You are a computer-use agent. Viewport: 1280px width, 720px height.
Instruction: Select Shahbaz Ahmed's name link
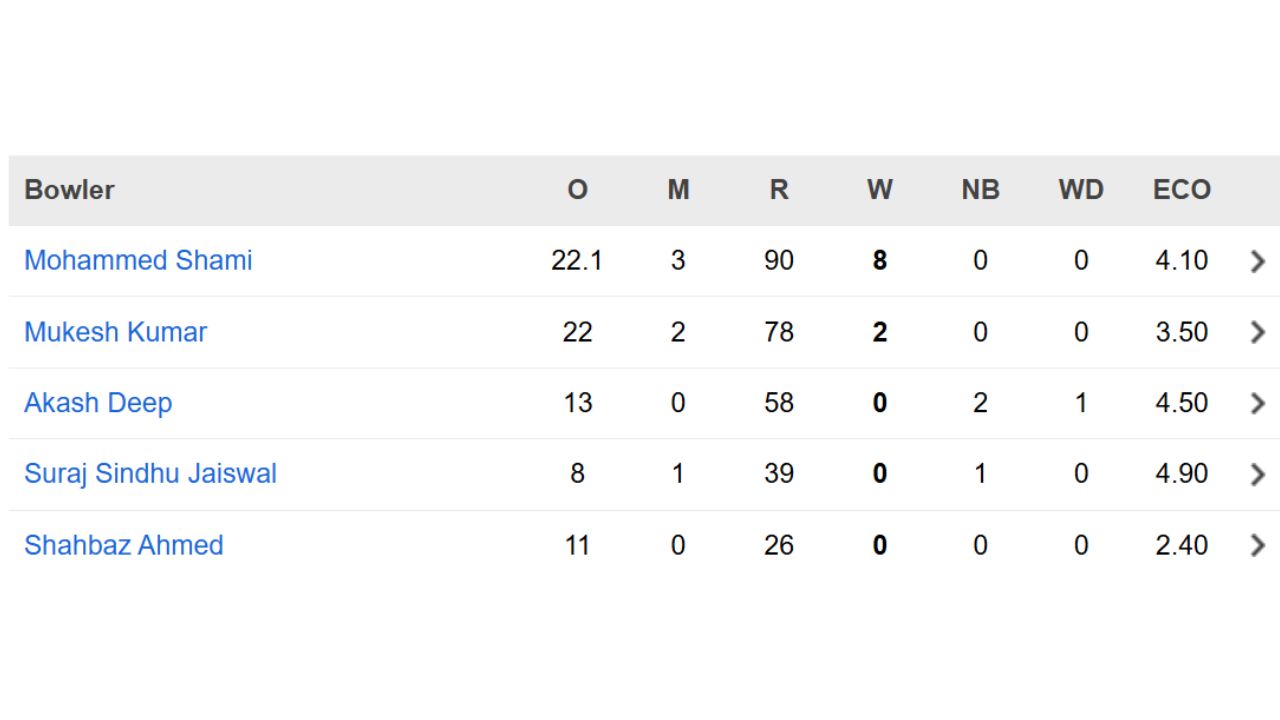[x=123, y=545]
